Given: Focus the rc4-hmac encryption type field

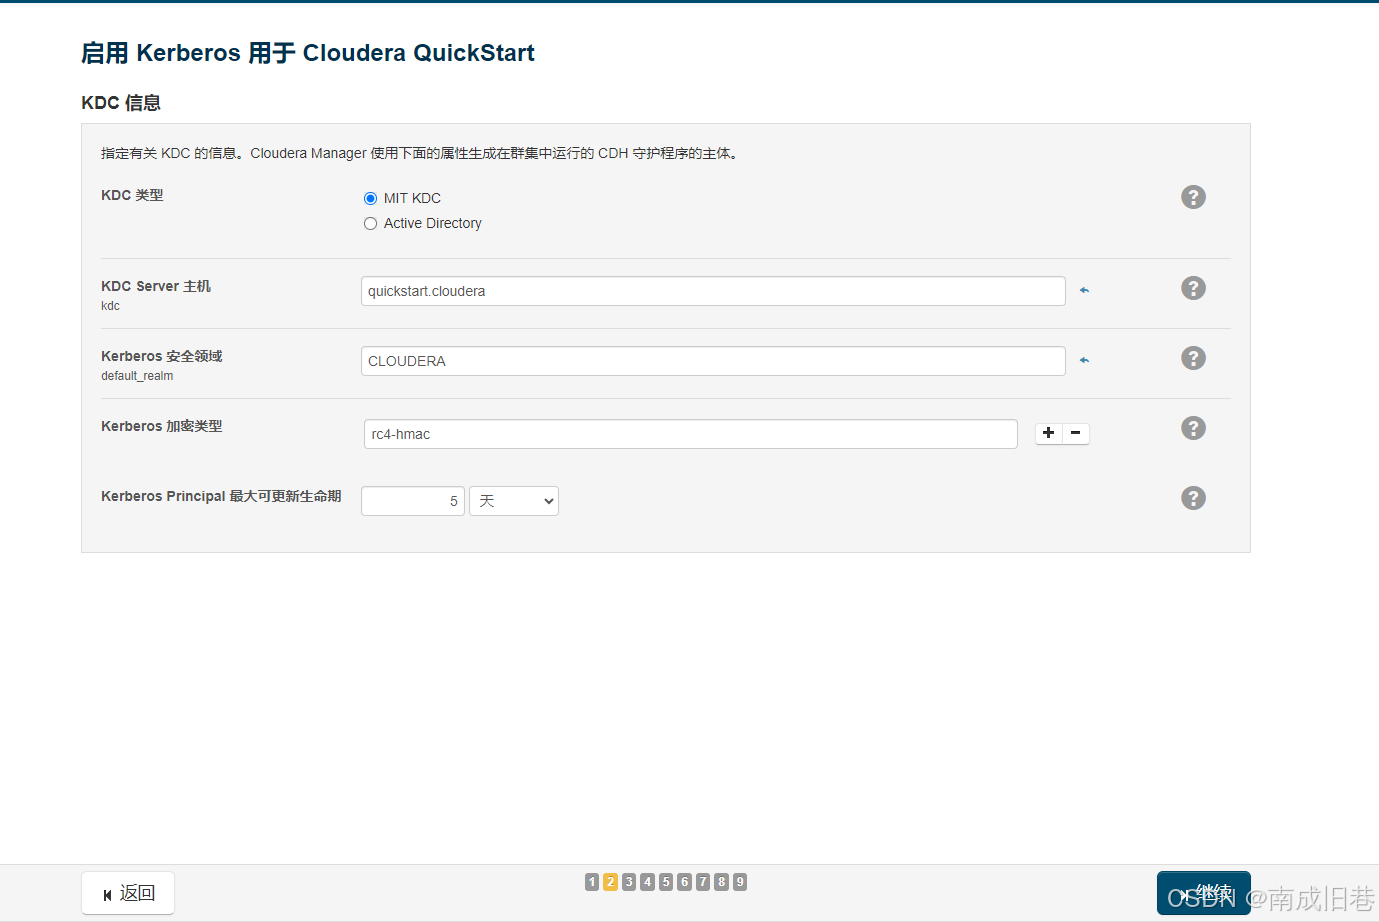Looking at the screenshot, I should coord(691,434).
